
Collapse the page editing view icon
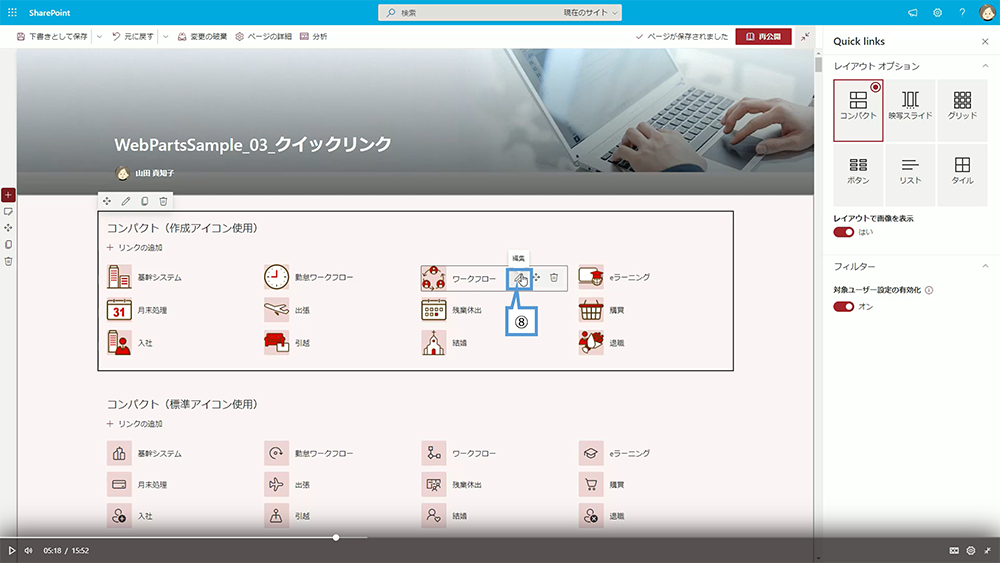pyautogui.click(x=805, y=36)
